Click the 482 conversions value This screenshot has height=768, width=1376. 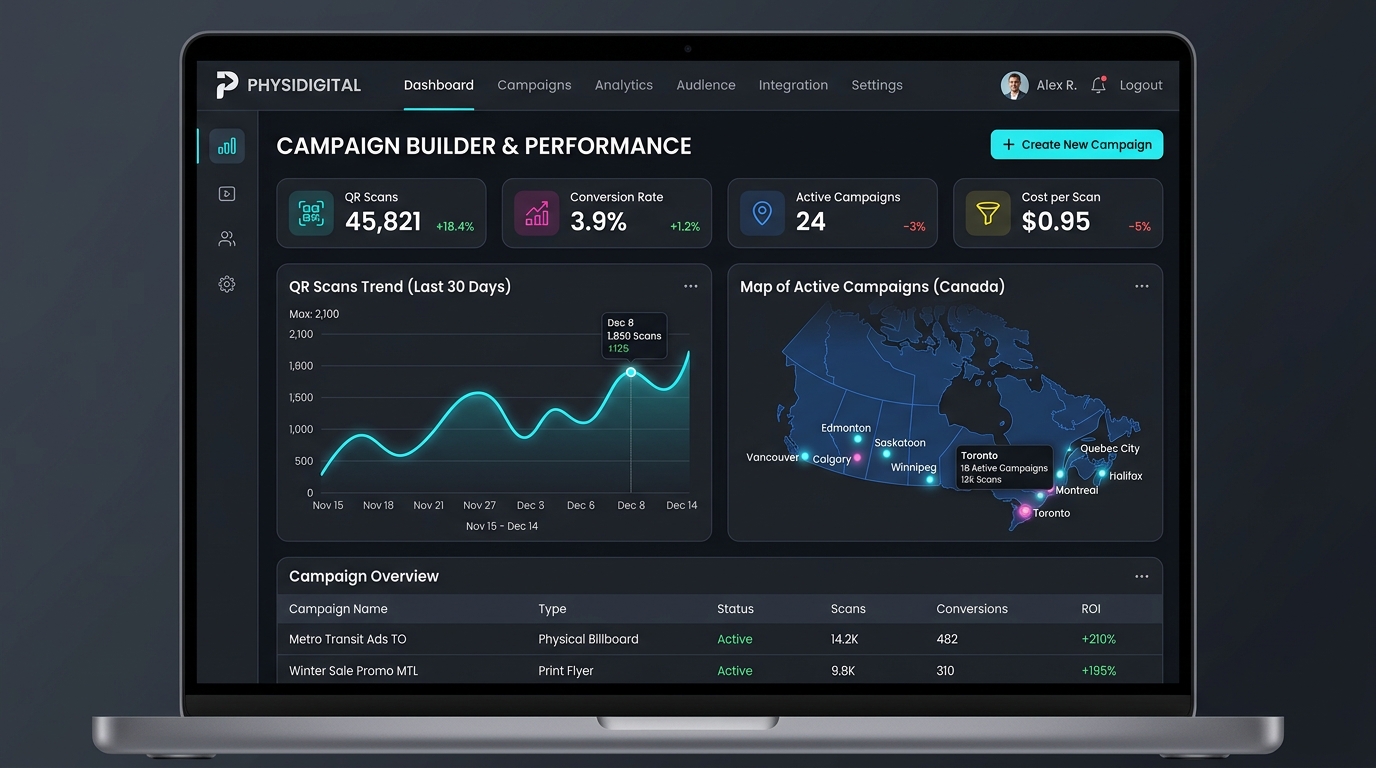click(947, 639)
